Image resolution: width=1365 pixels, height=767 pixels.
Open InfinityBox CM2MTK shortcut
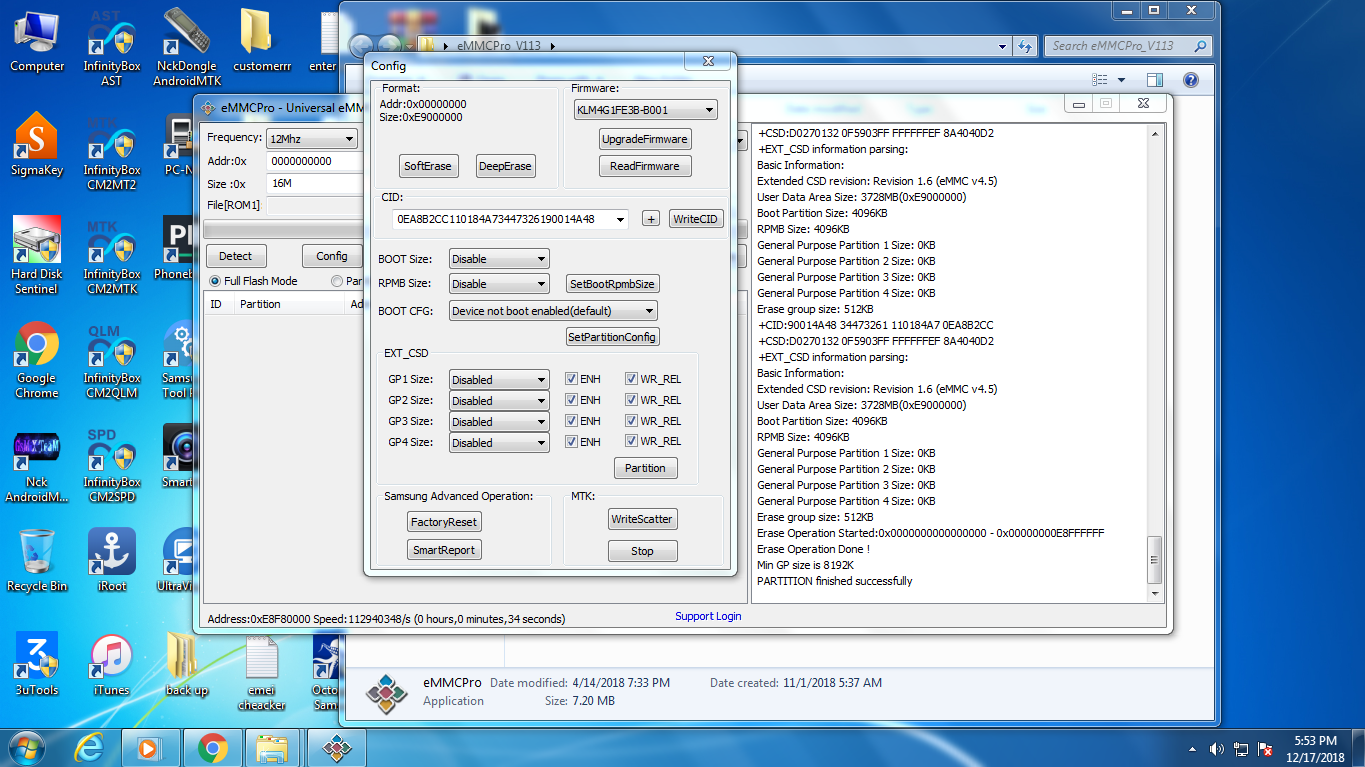[111, 256]
